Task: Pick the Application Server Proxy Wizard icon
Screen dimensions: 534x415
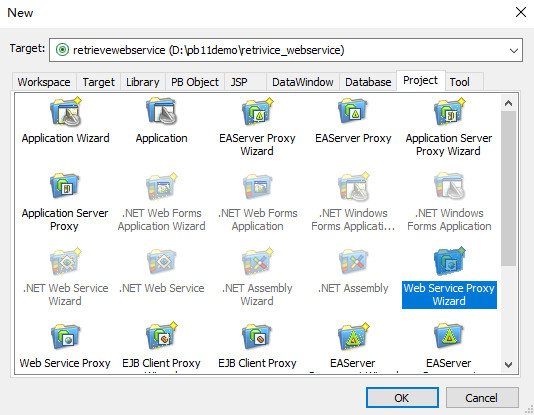Action: [x=449, y=111]
